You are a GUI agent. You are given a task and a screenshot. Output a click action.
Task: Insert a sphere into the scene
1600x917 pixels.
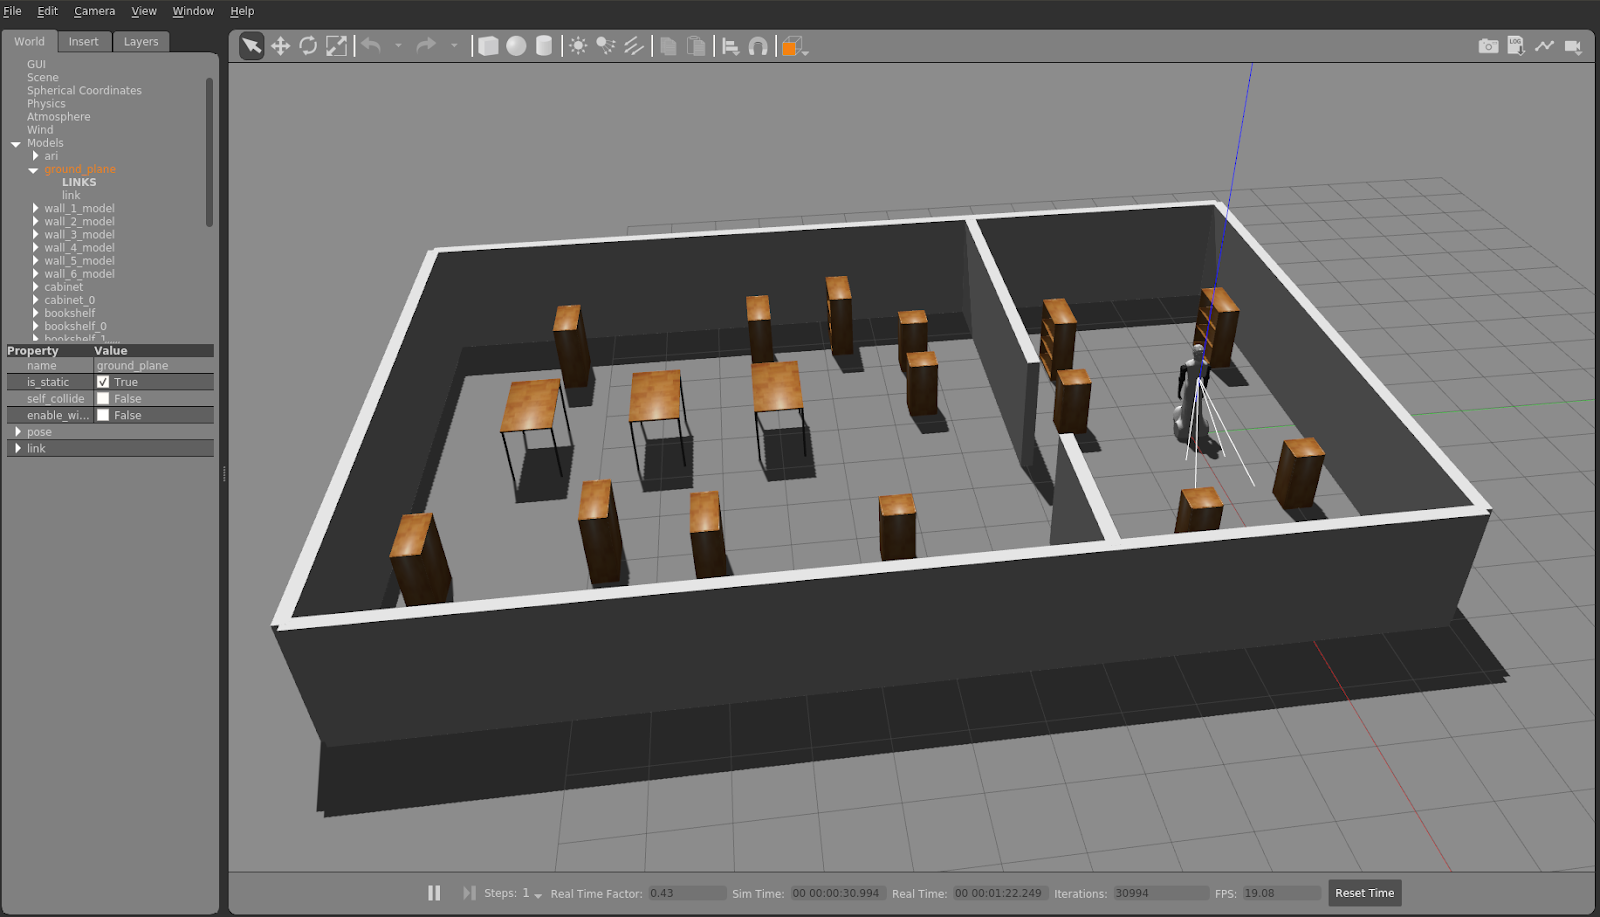point(516,45)
